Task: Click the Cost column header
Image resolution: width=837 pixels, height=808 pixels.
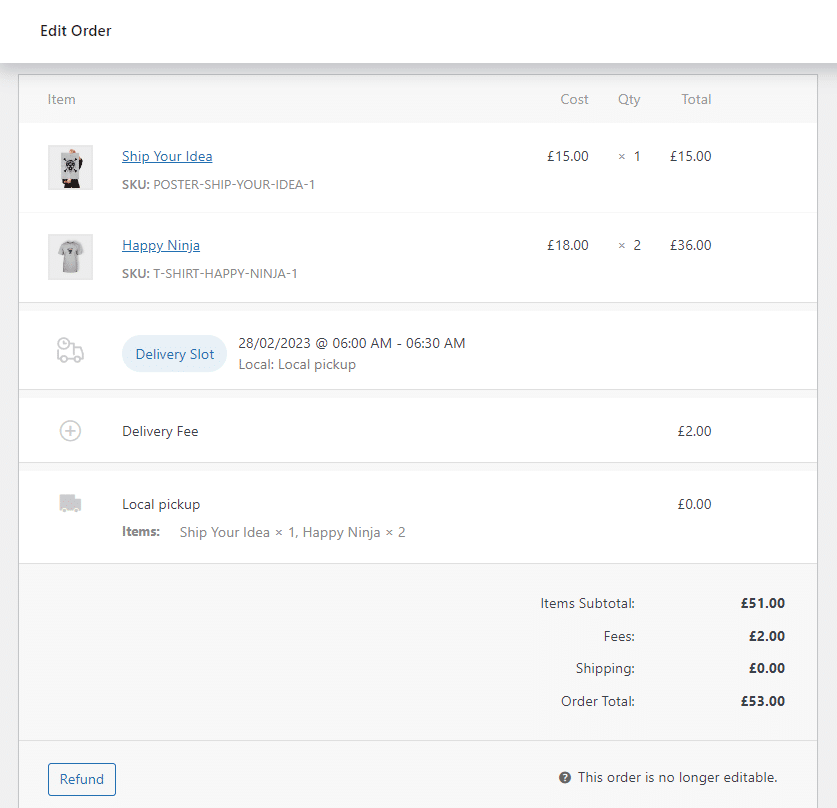Action: coord(574,99)
